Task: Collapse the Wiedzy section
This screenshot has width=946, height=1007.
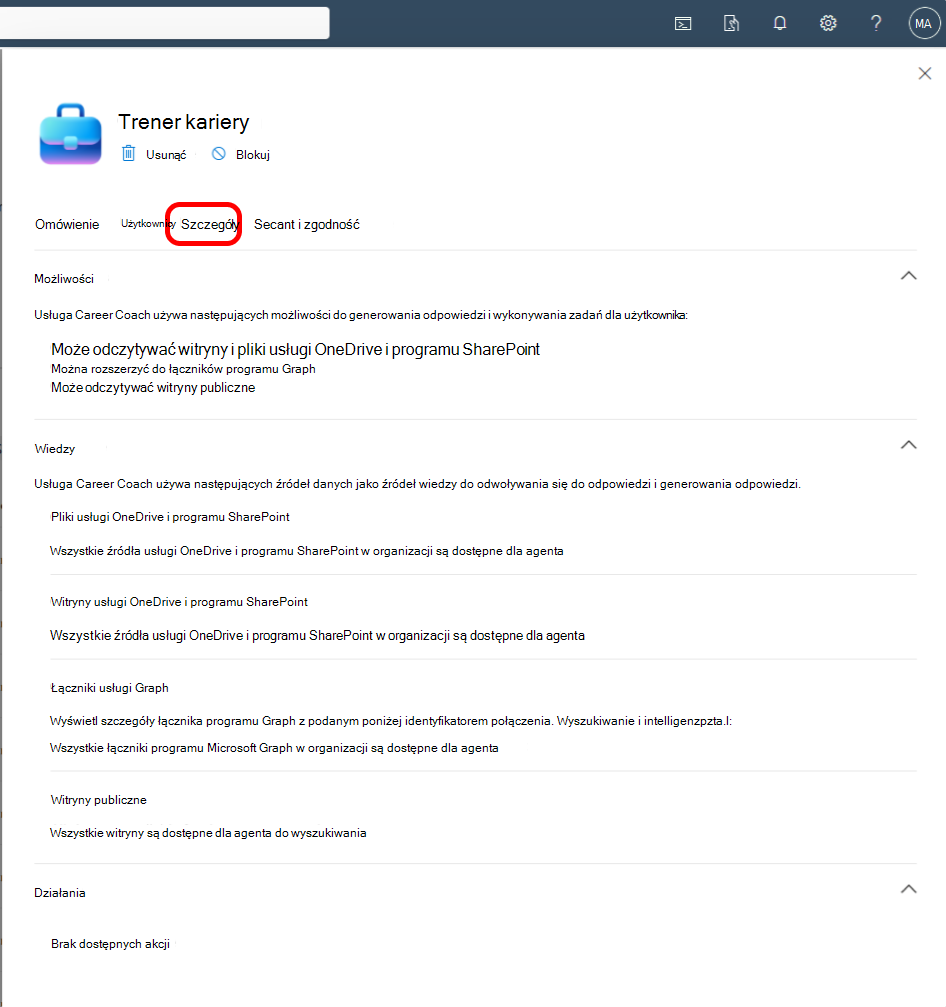Action: point(908,444)
